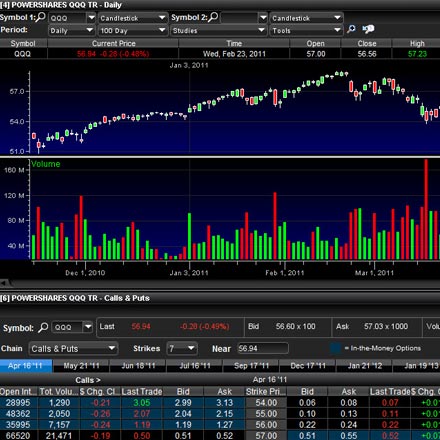Click call ask cell 3.13
This screenshot has width=440, height=440.
[224, 403]
